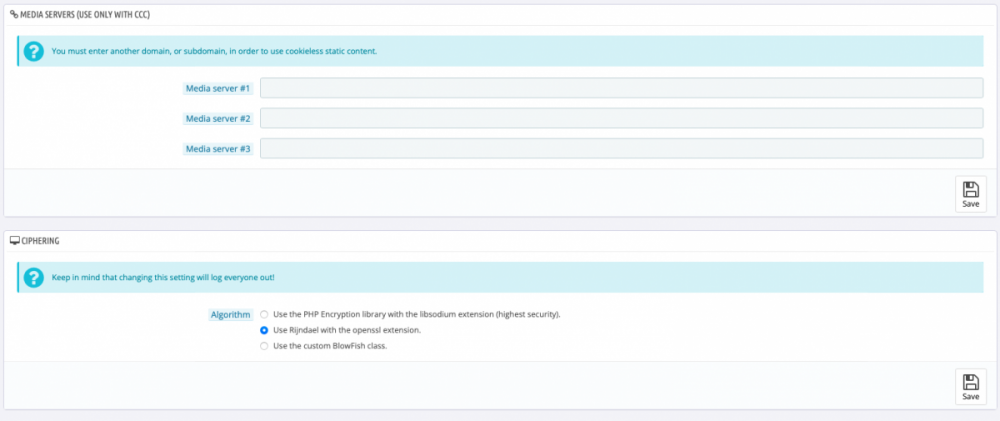Image resolution: width=1000 pixels, height=421 pixels.
Task: Click the Media server #3 label
Action: [217, 149]
